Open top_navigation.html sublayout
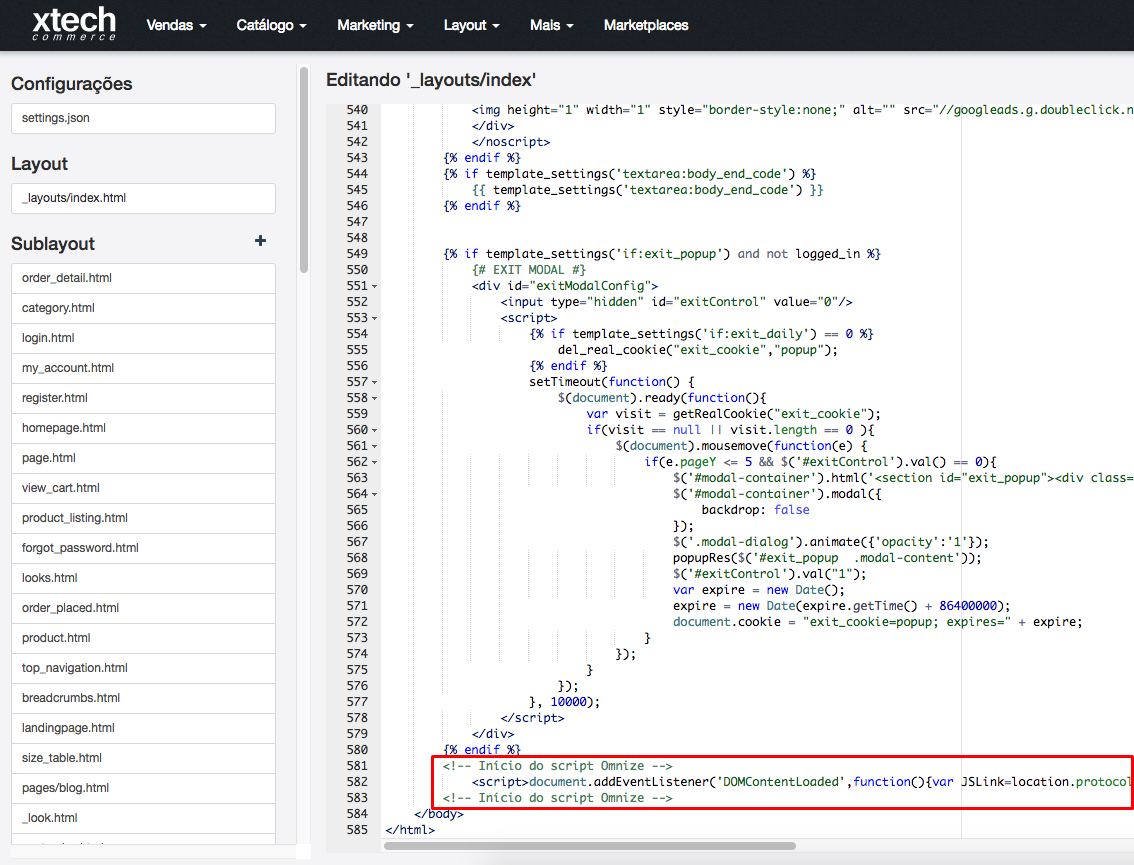This screenshot has height=865, width=1134. click(x=143, y=668)
